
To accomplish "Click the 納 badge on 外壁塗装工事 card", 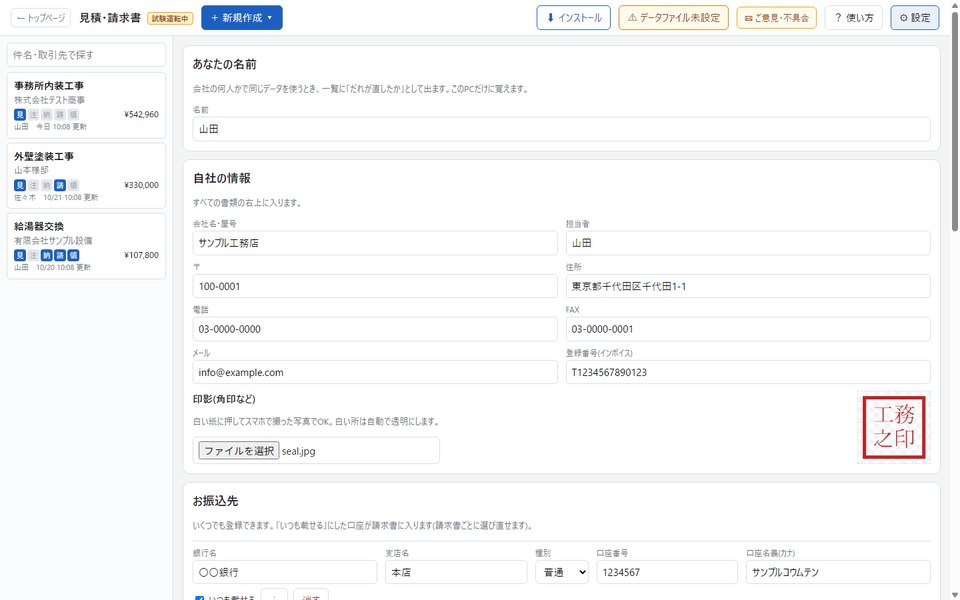I will click(x=47, y=185).
